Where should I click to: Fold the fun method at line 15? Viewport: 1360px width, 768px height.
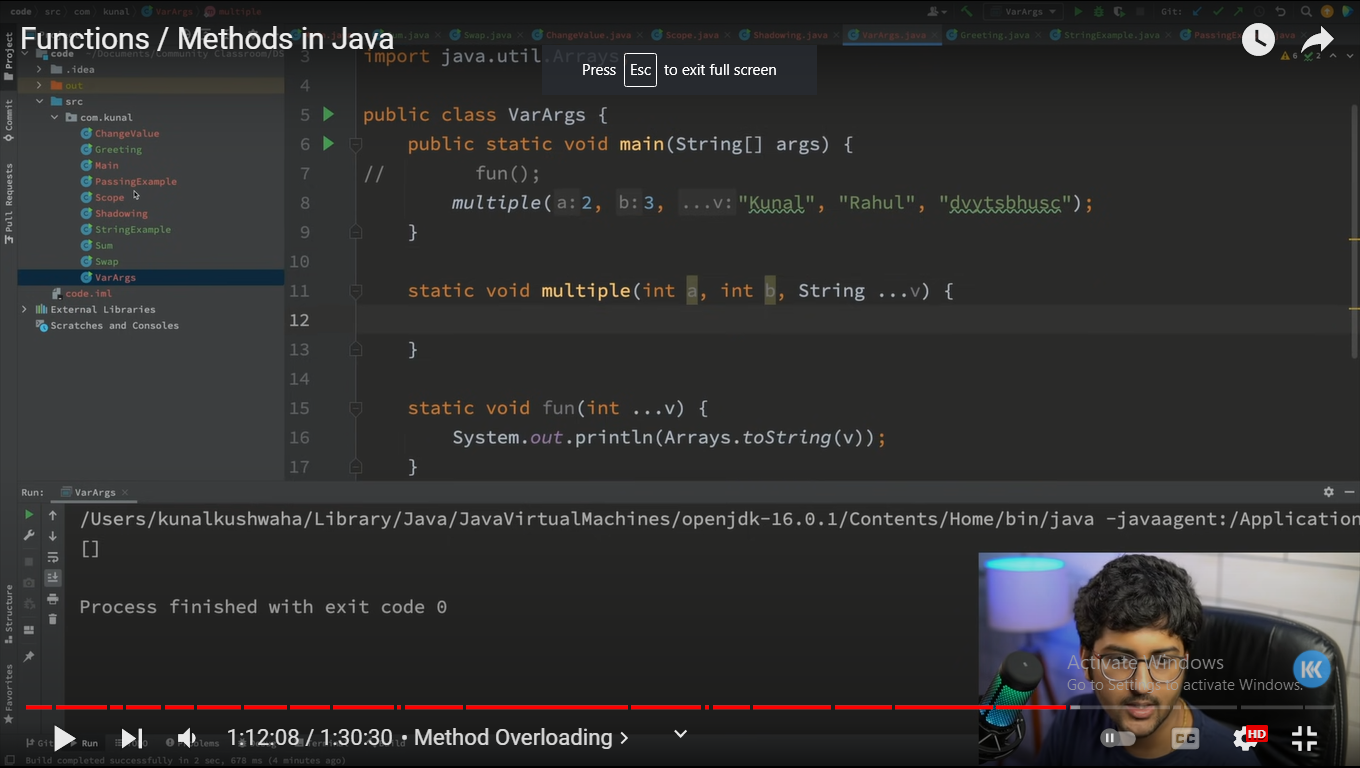(x=355, y=408)
